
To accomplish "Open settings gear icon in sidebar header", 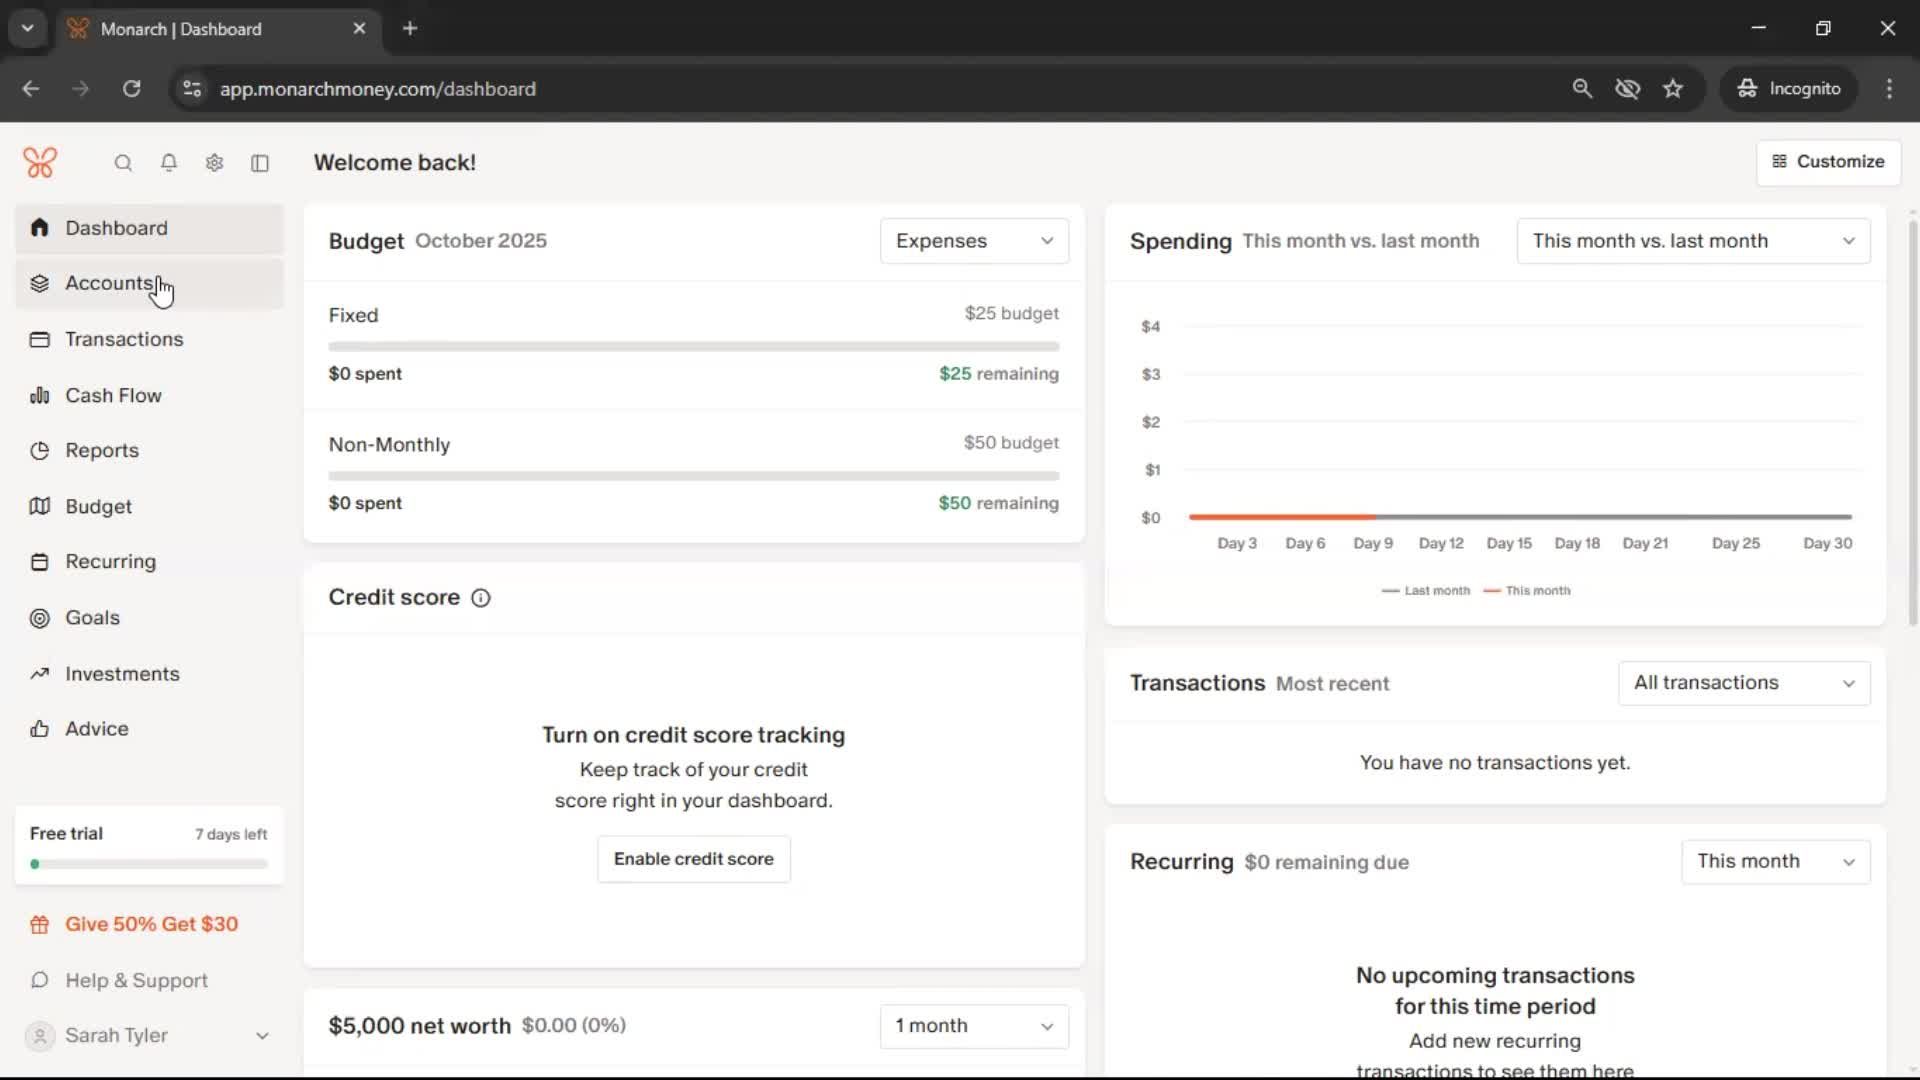I will coord(214,163).
